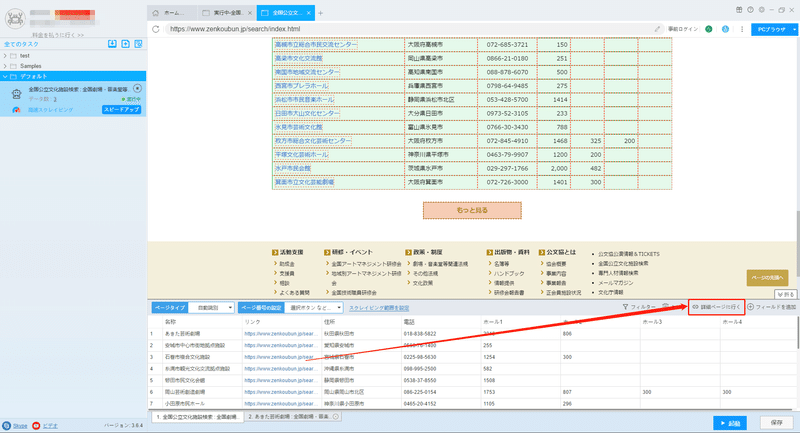Click the gift icon in the title bar

point(739,10)
